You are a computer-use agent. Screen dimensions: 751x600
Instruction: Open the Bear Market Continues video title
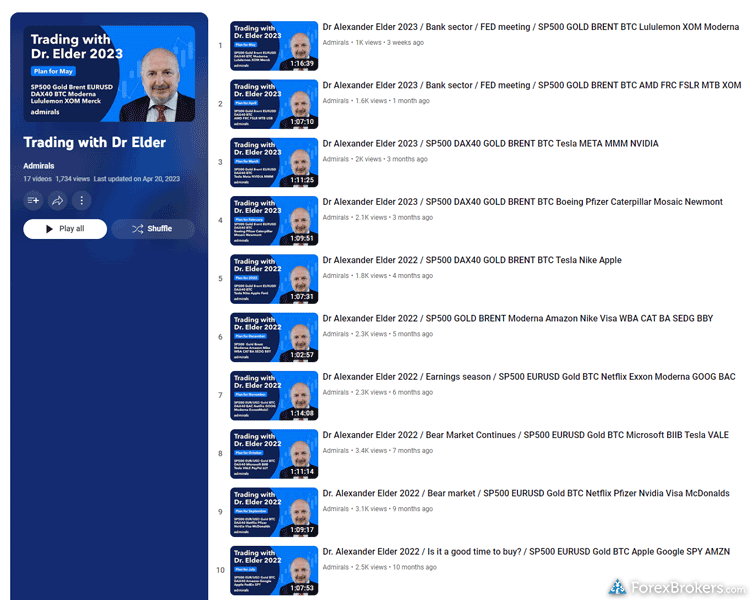coord(525,435)
